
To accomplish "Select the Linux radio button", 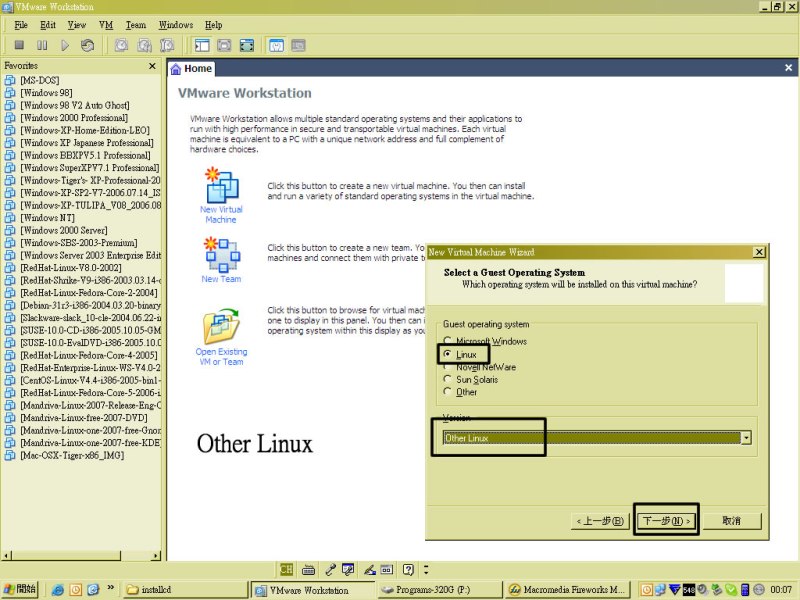I will point(447,354).
